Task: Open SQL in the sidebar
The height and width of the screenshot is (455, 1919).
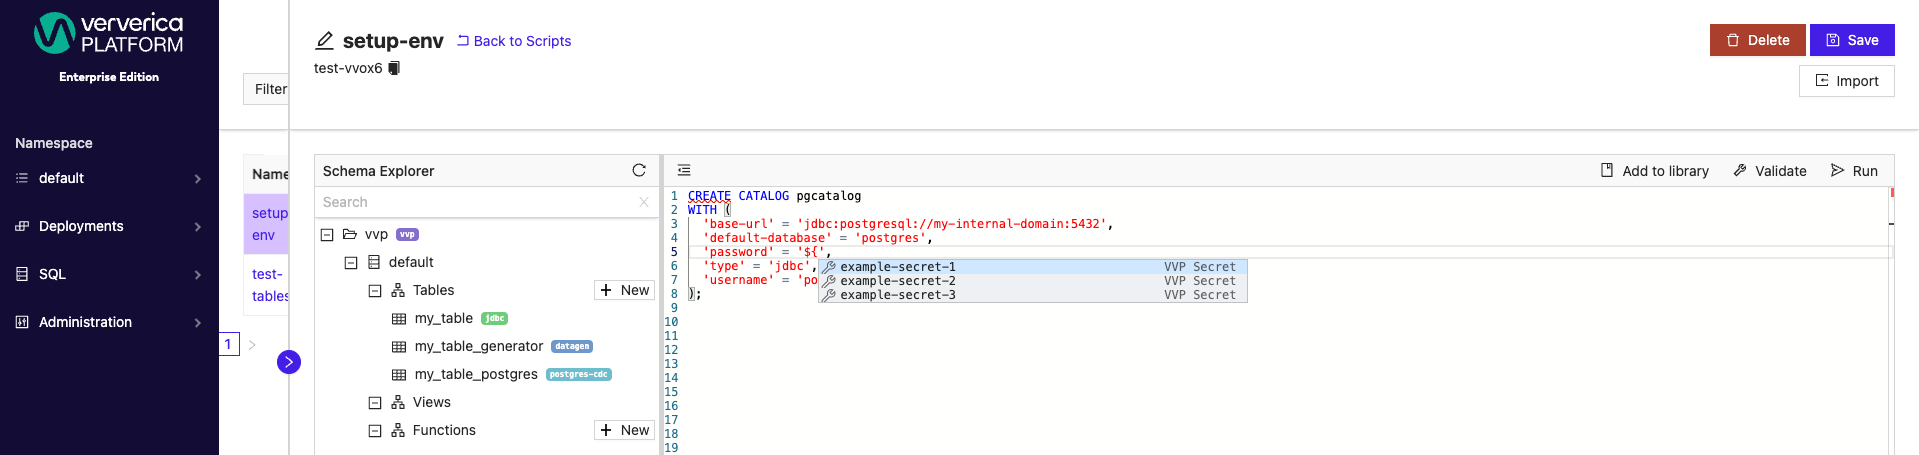Action: (109, 274)
